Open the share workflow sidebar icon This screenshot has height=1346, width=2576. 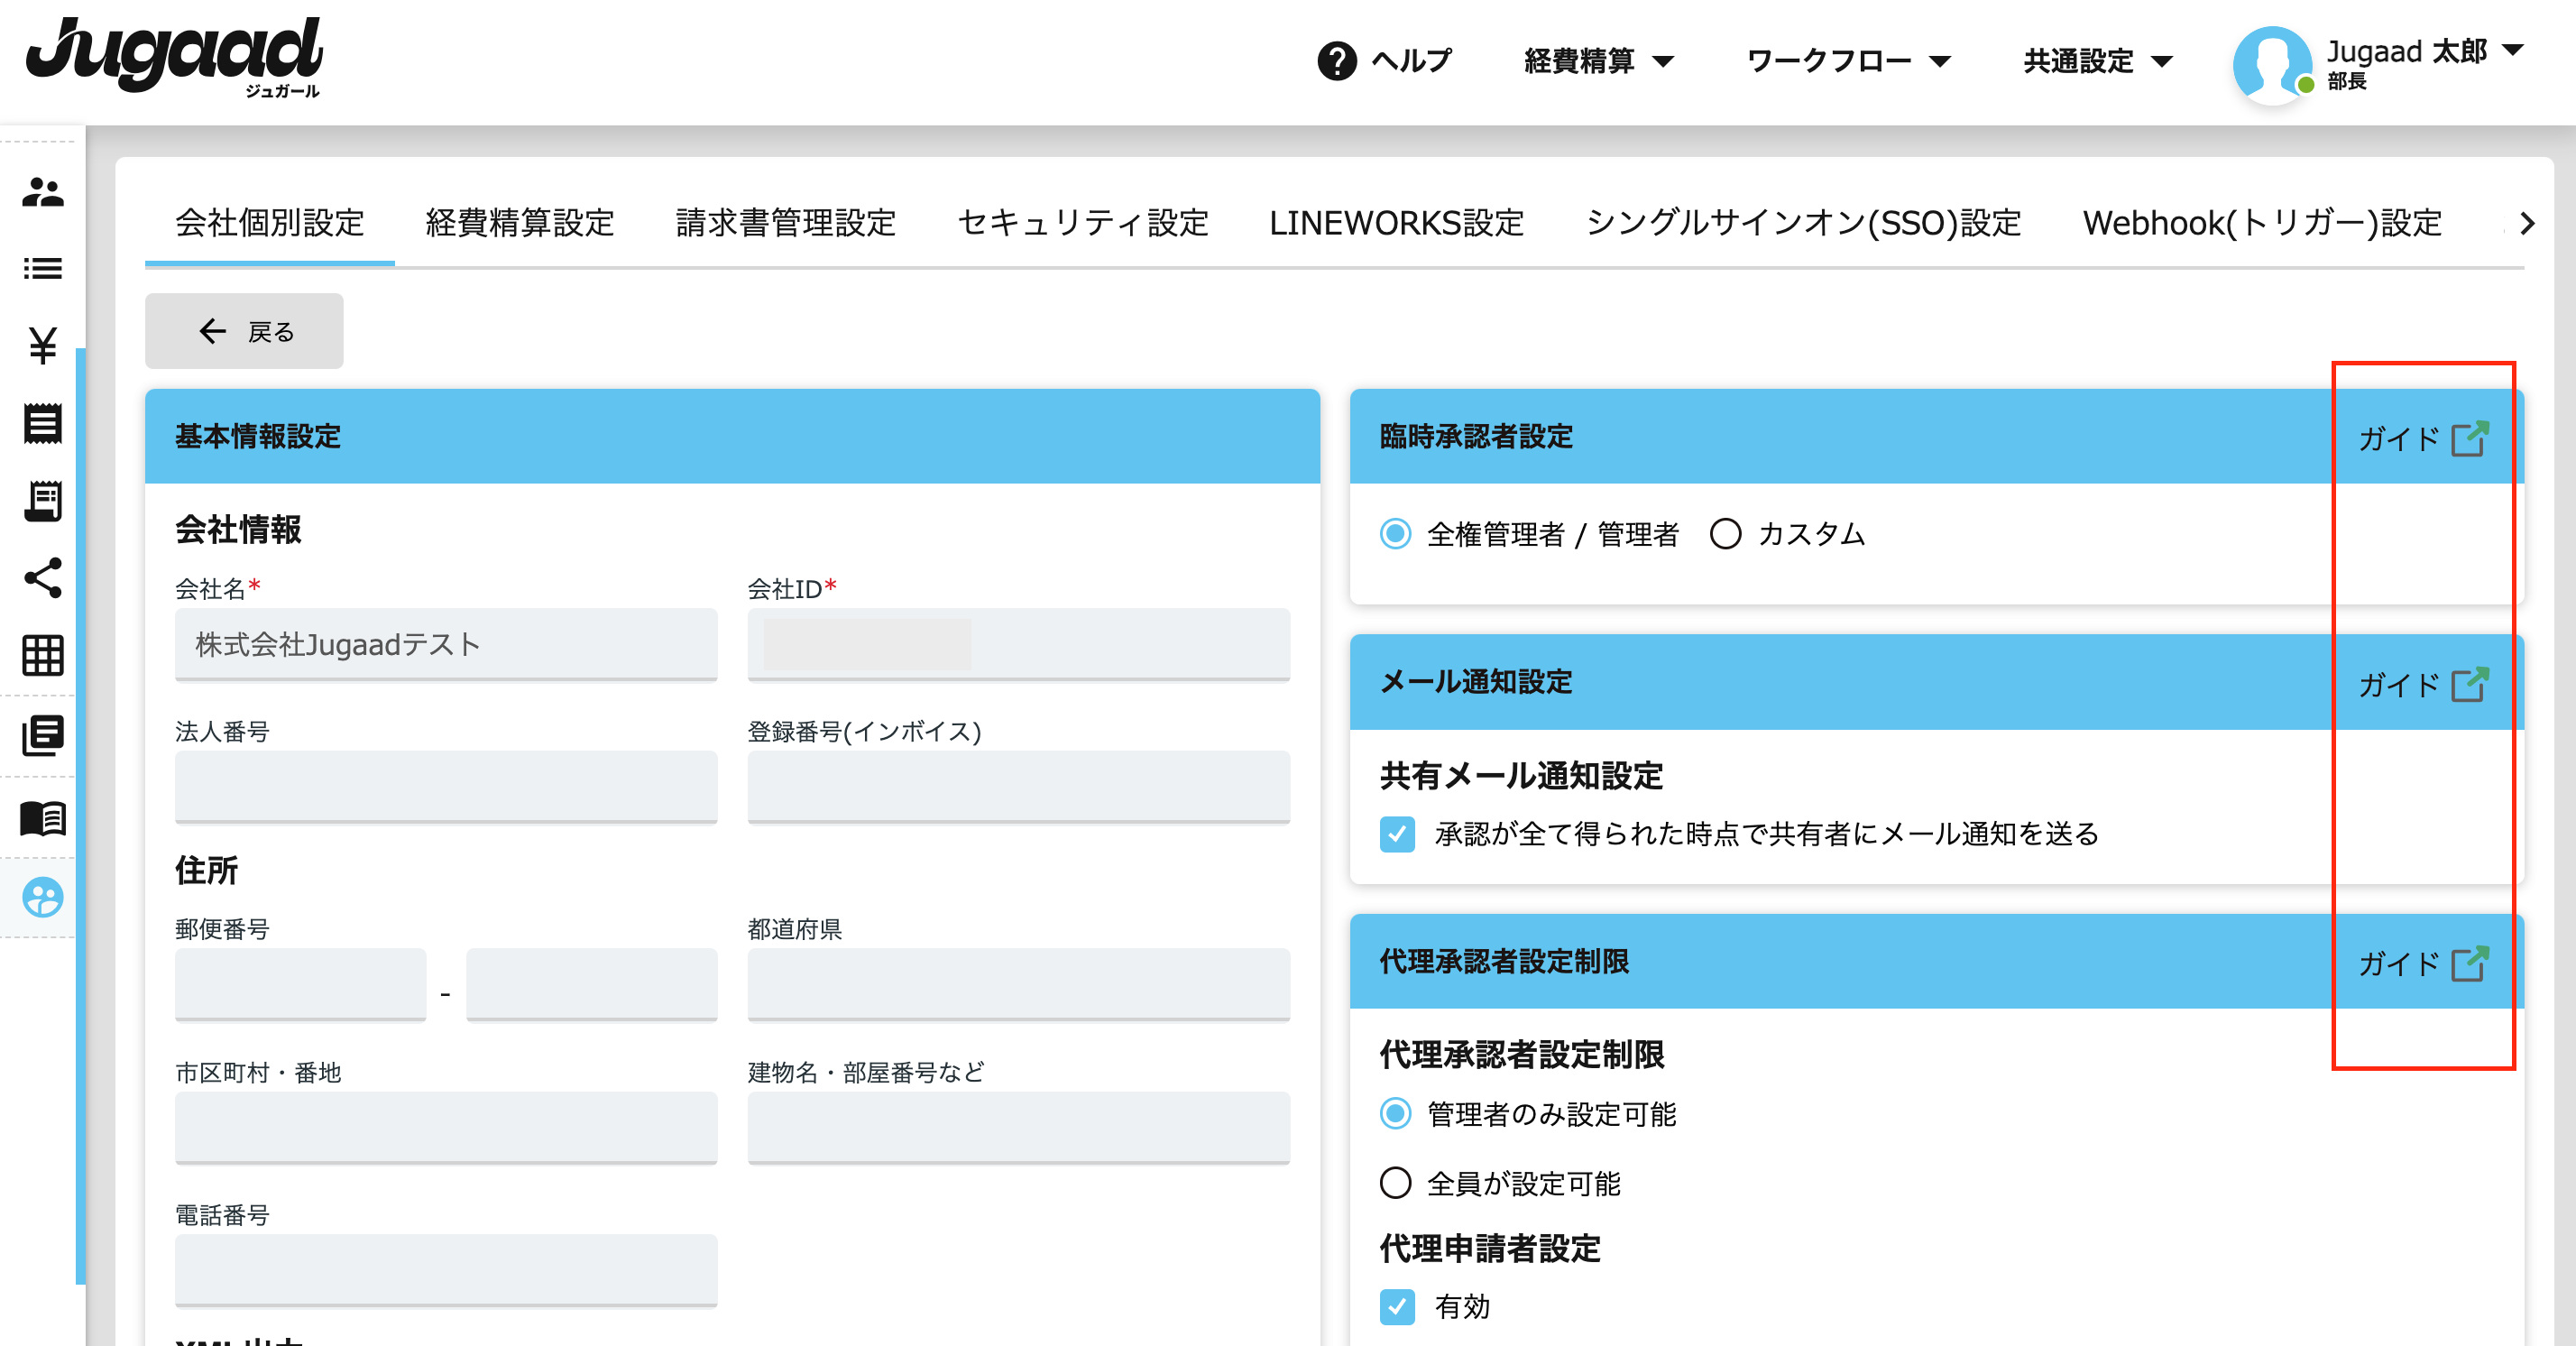click(42, 578)
